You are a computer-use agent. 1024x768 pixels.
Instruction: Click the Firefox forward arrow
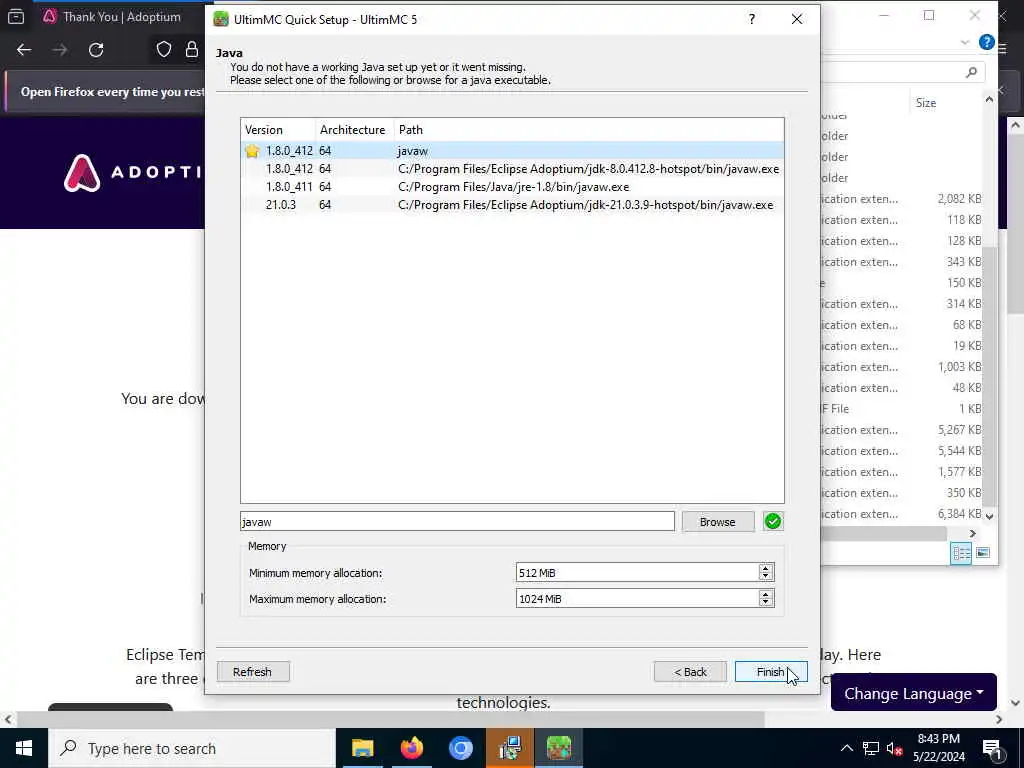click(x=60, y=50)
